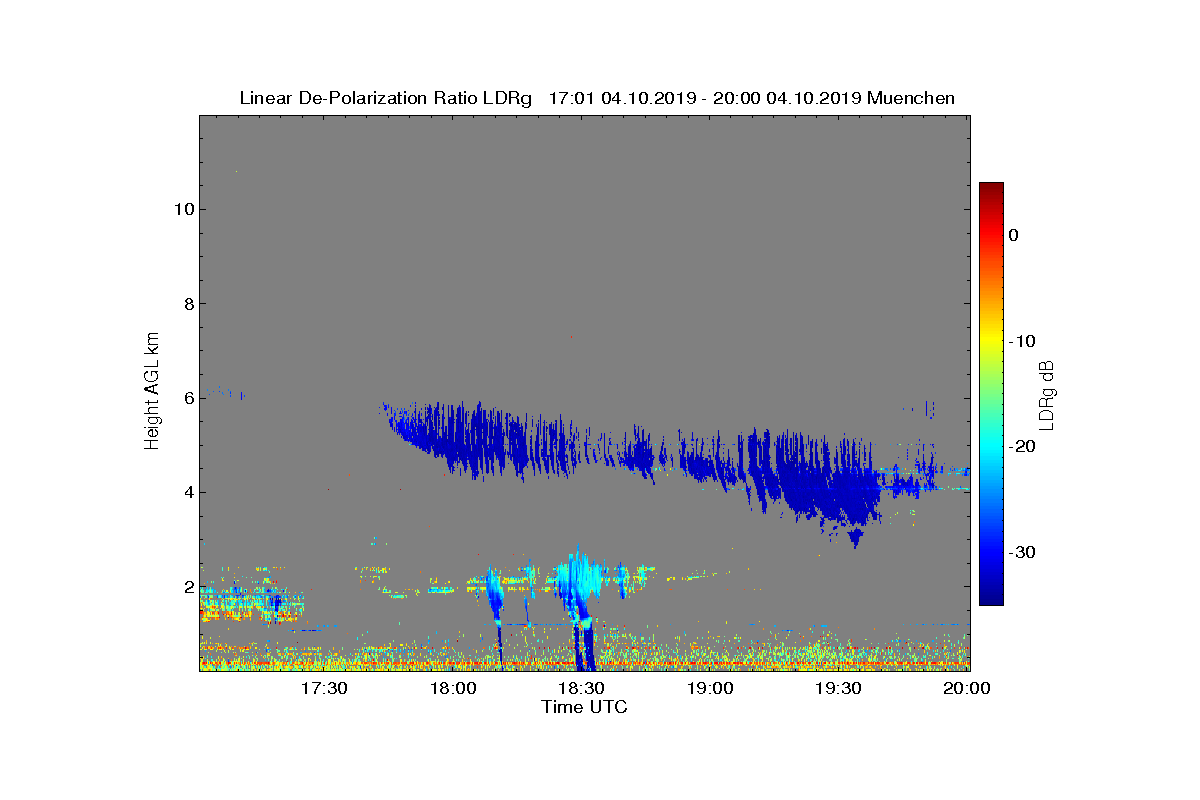The width and height of the screenshot is (1200, 800).
Task: Click the "Height AGL km" y-axis label
Action: [152, 392]
